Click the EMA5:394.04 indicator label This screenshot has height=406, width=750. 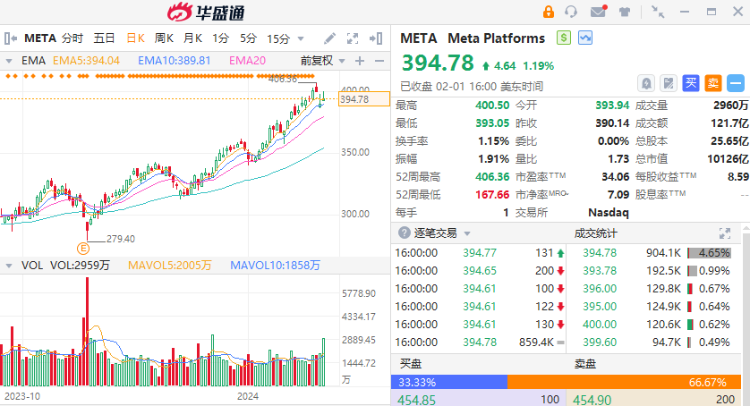pyautogui.click(x=86, y=61)
